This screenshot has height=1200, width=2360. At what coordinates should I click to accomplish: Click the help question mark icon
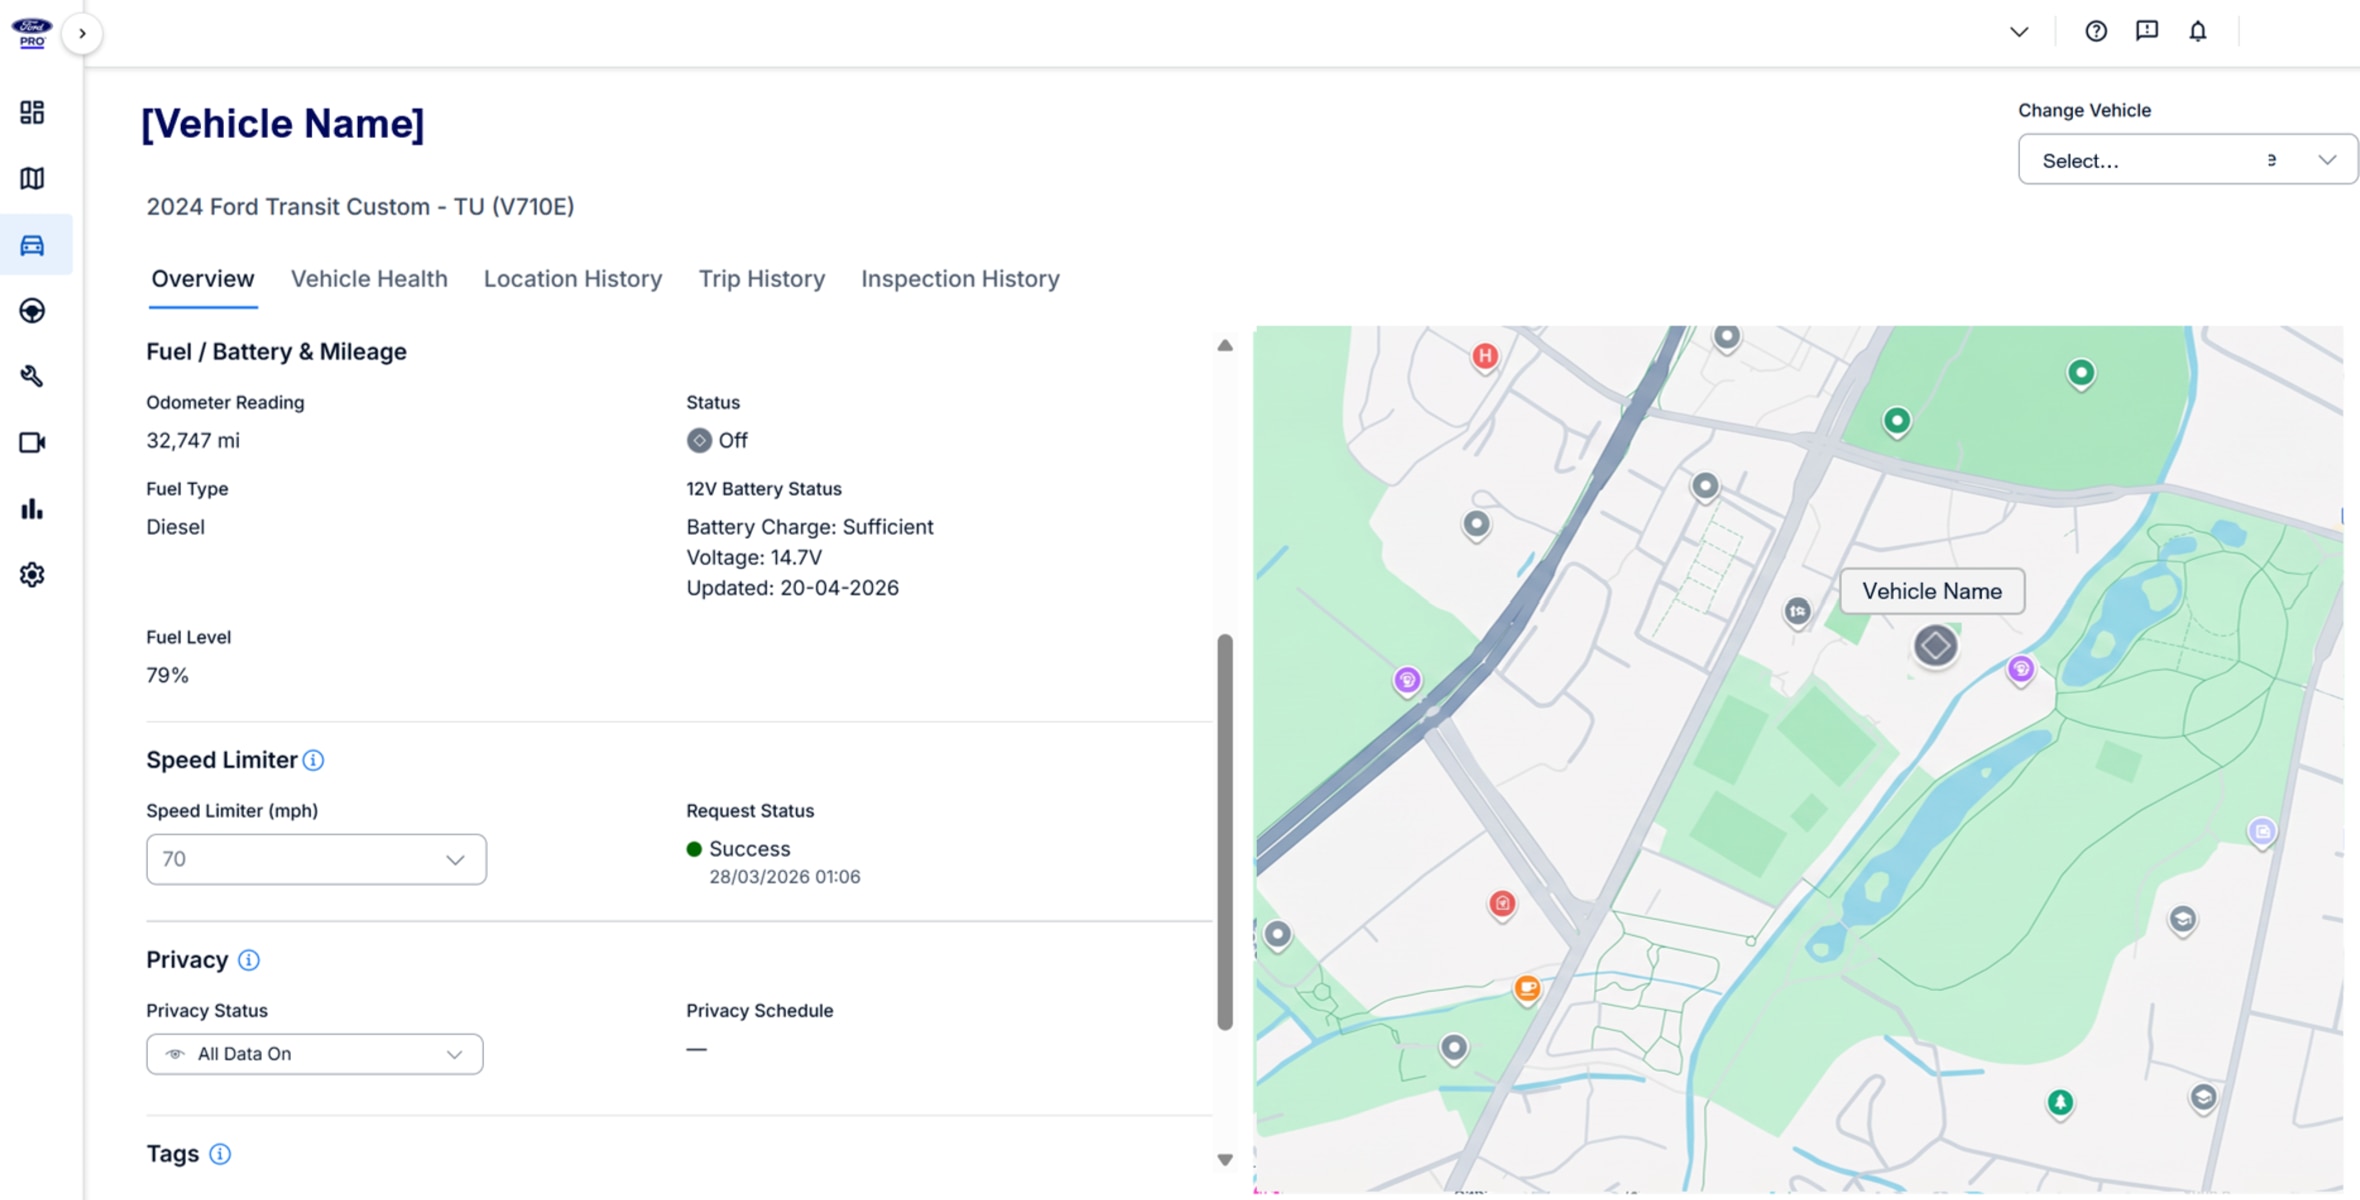coord(2096,31)
